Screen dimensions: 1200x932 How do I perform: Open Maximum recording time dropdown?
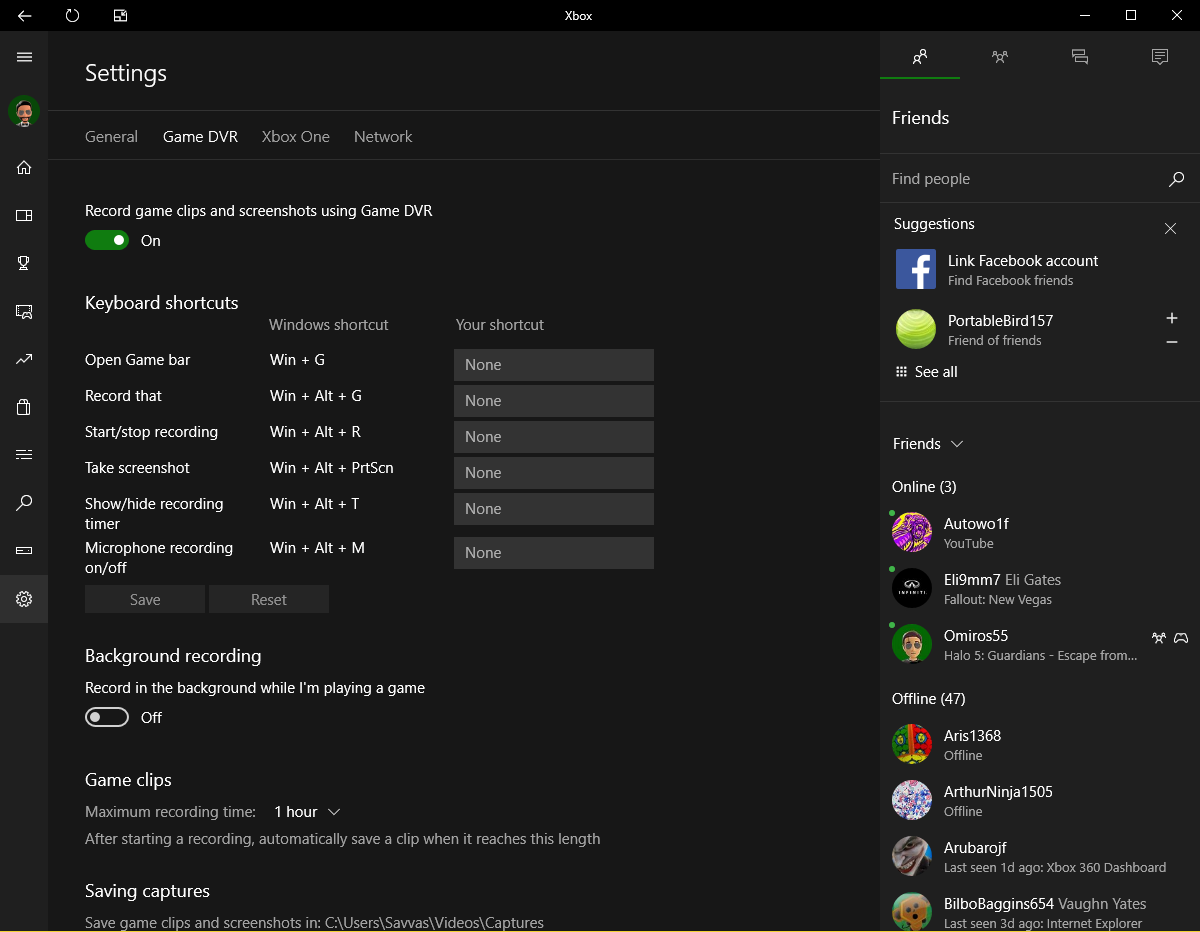[x=307, y=812]
